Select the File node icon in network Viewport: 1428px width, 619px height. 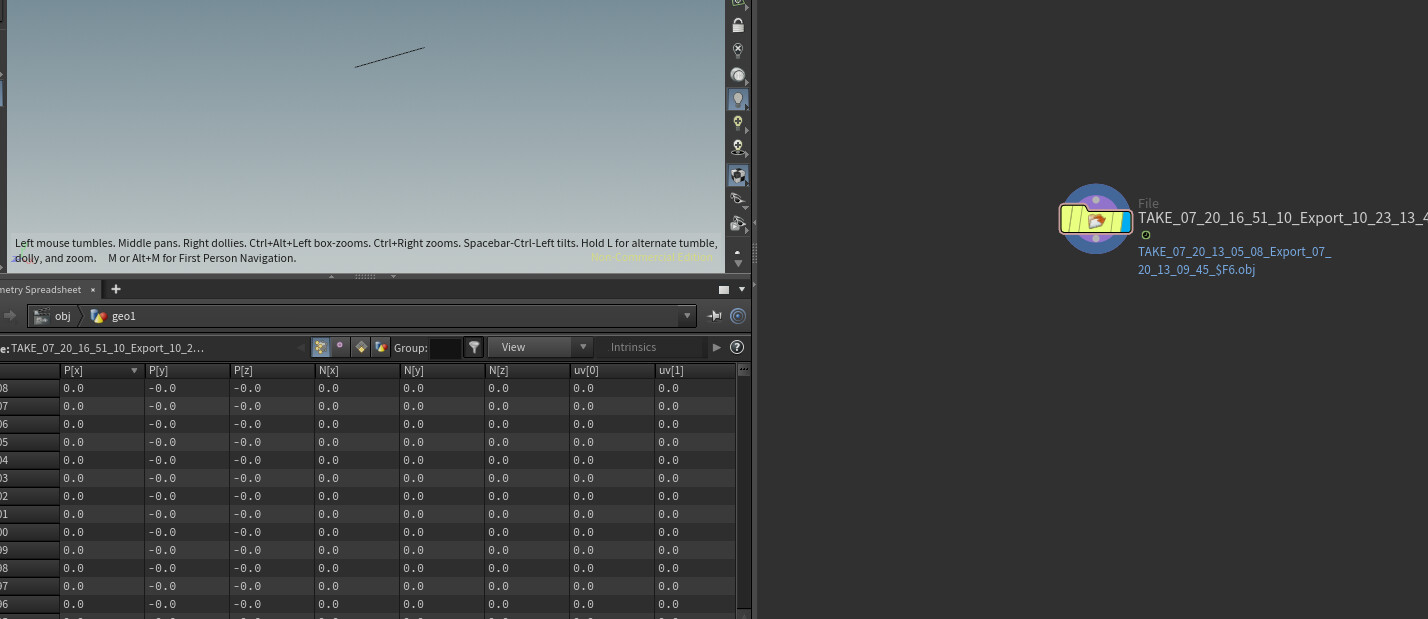[1096, 219]
